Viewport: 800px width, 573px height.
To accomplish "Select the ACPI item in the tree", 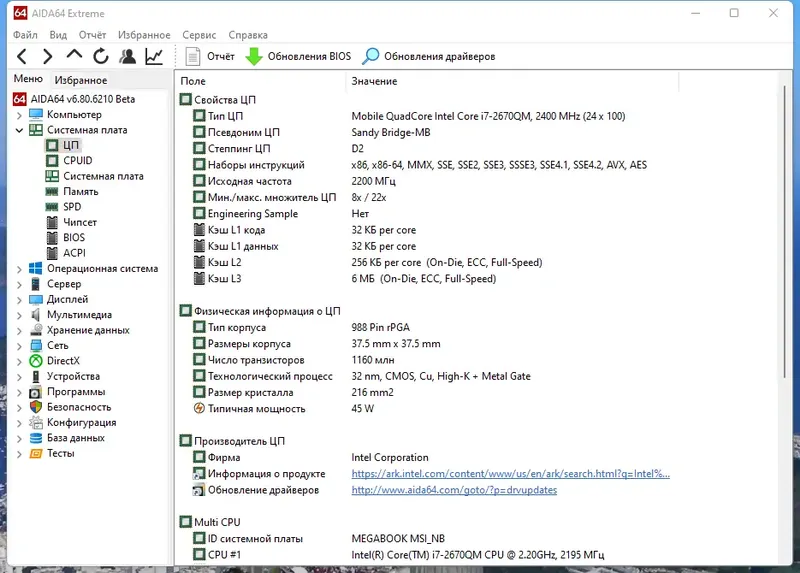I will click(74, 253).
